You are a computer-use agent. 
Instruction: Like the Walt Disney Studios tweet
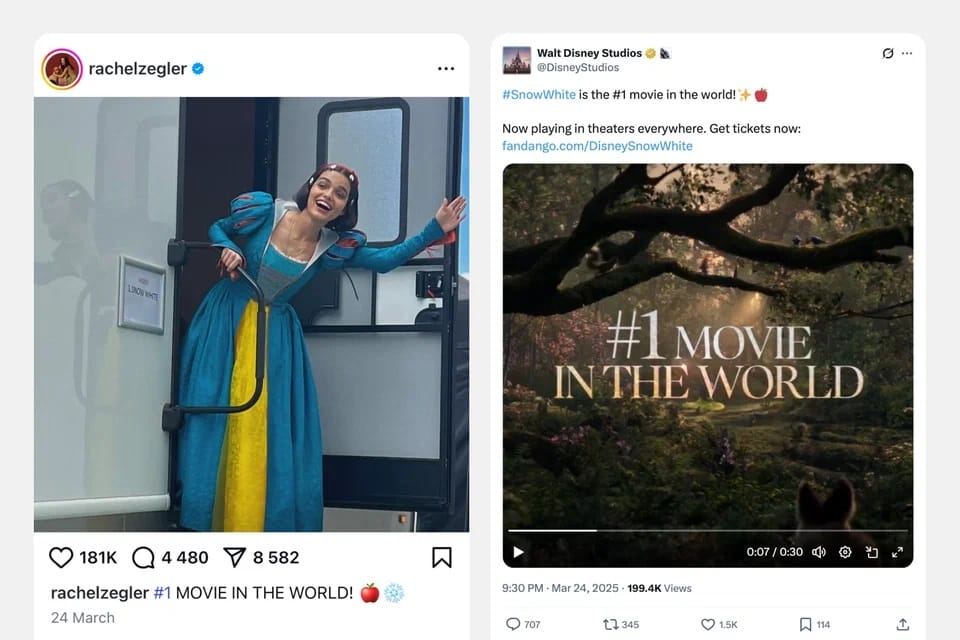coord(708,624)
